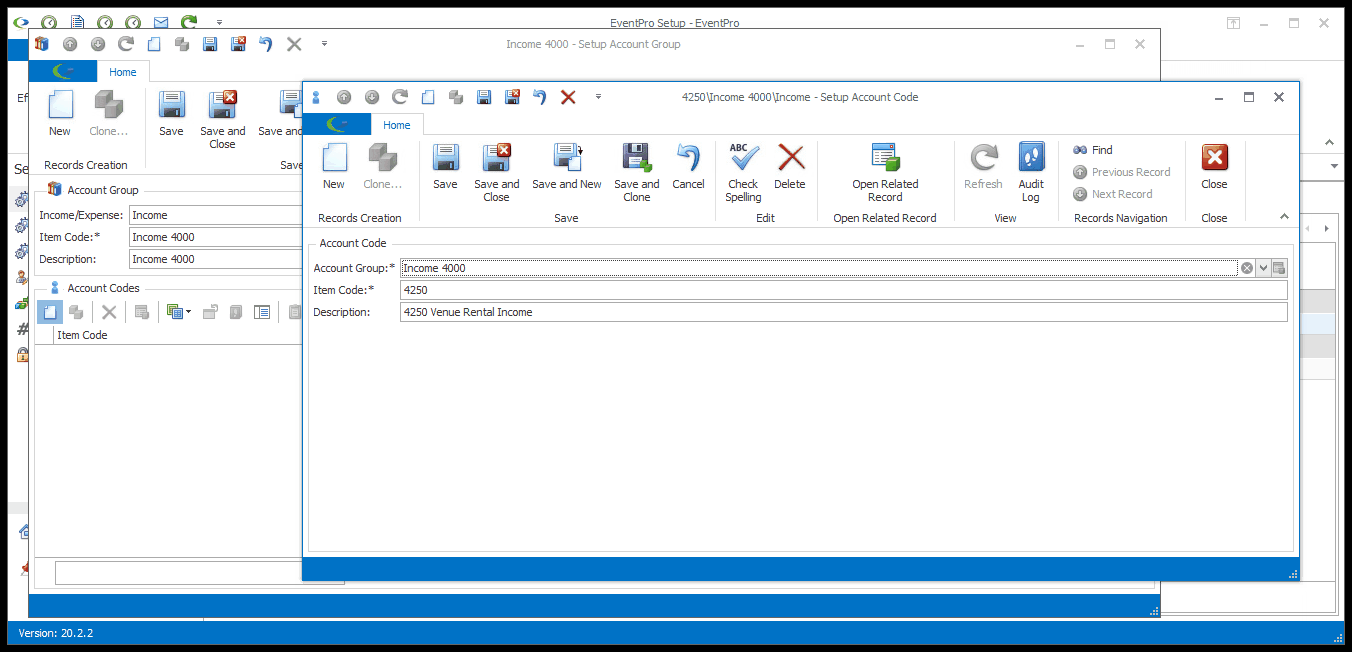1352x652 pixels.
Task: Open quick access dropdown in EventPro Setup title bar
Action: 219,22
